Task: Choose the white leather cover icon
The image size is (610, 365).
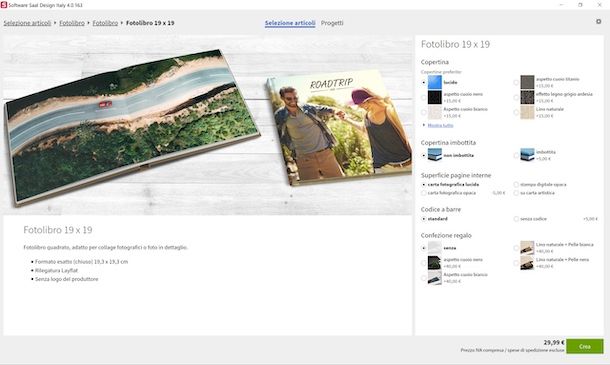Action: point(435,112)
